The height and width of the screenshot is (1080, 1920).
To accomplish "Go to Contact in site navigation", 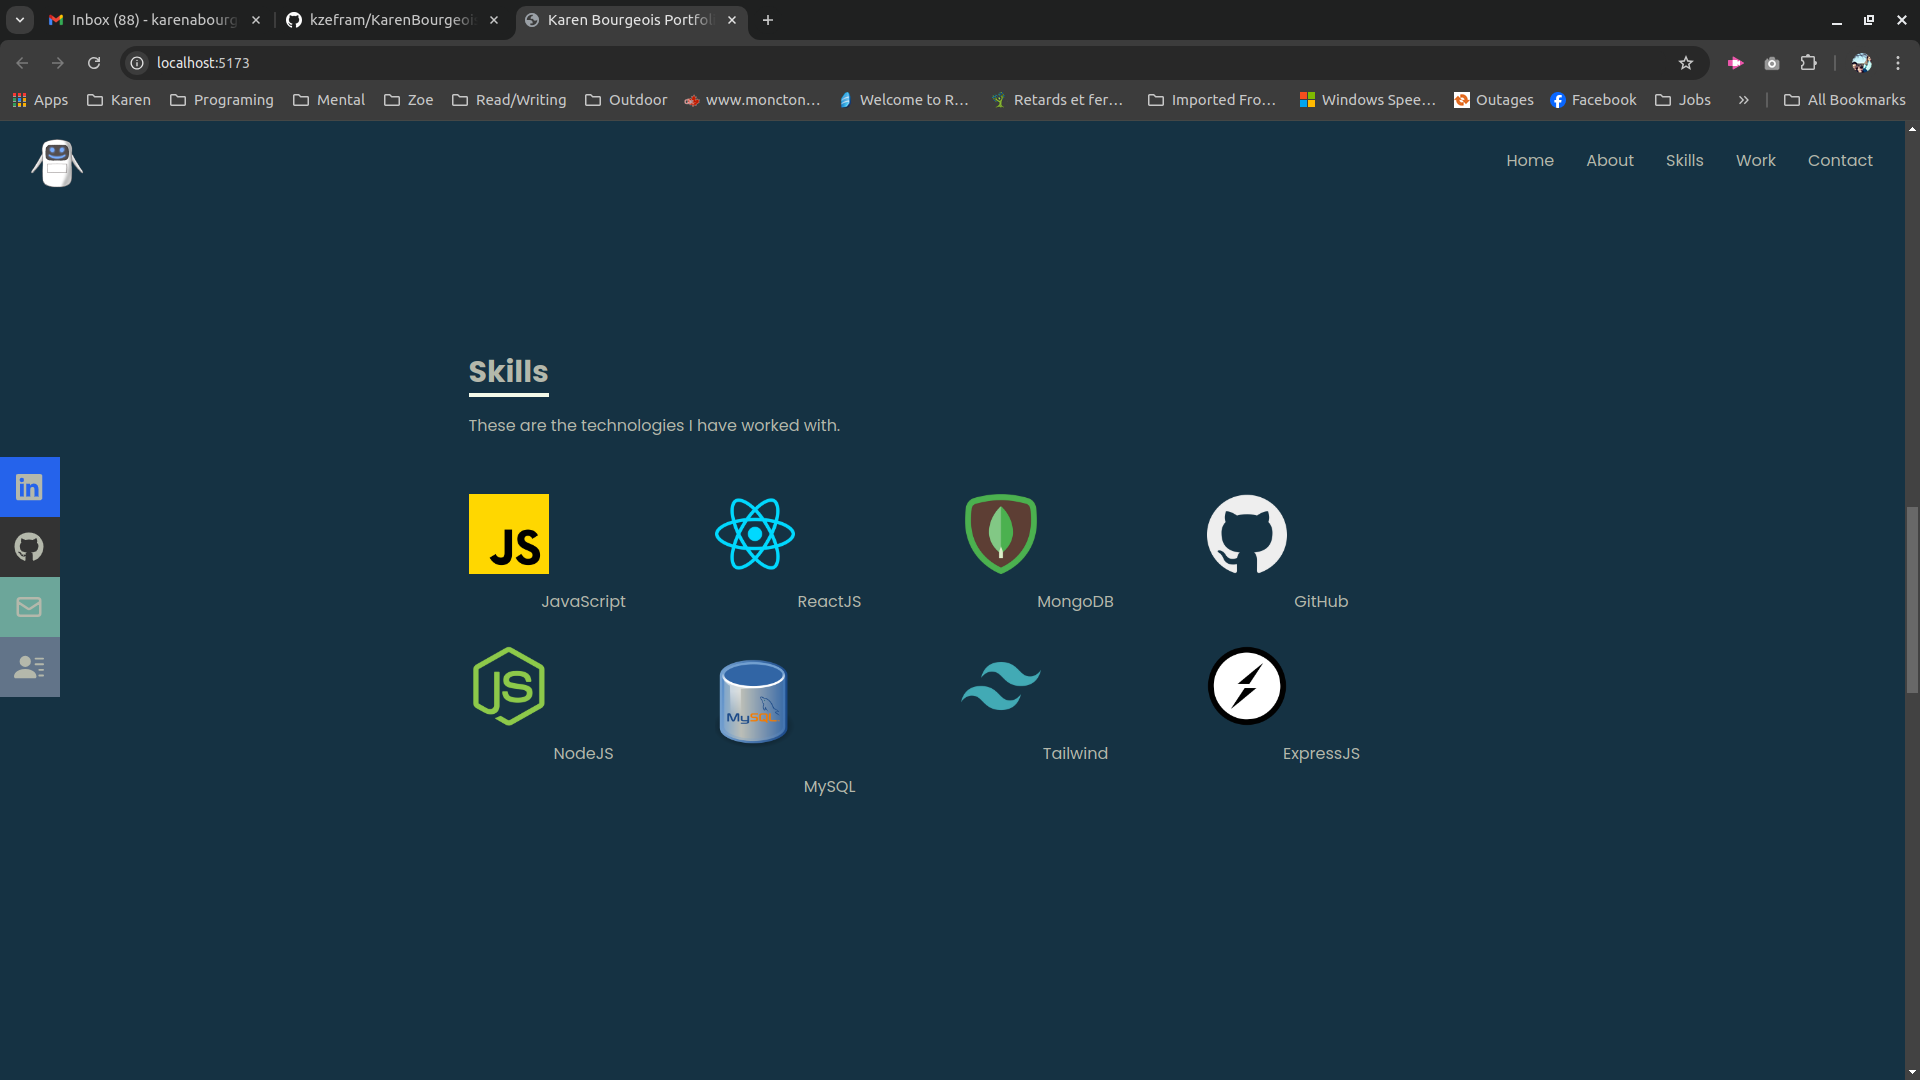I will click(1840, 160).
